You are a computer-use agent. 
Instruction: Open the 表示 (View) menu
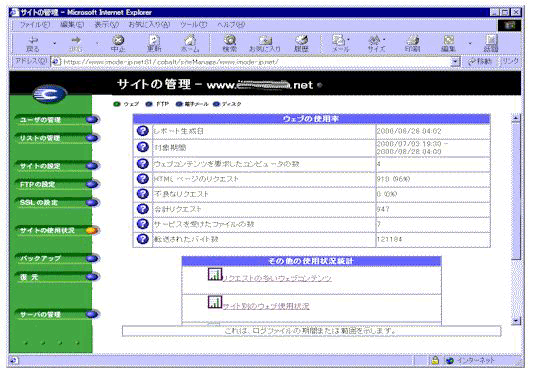107,25
